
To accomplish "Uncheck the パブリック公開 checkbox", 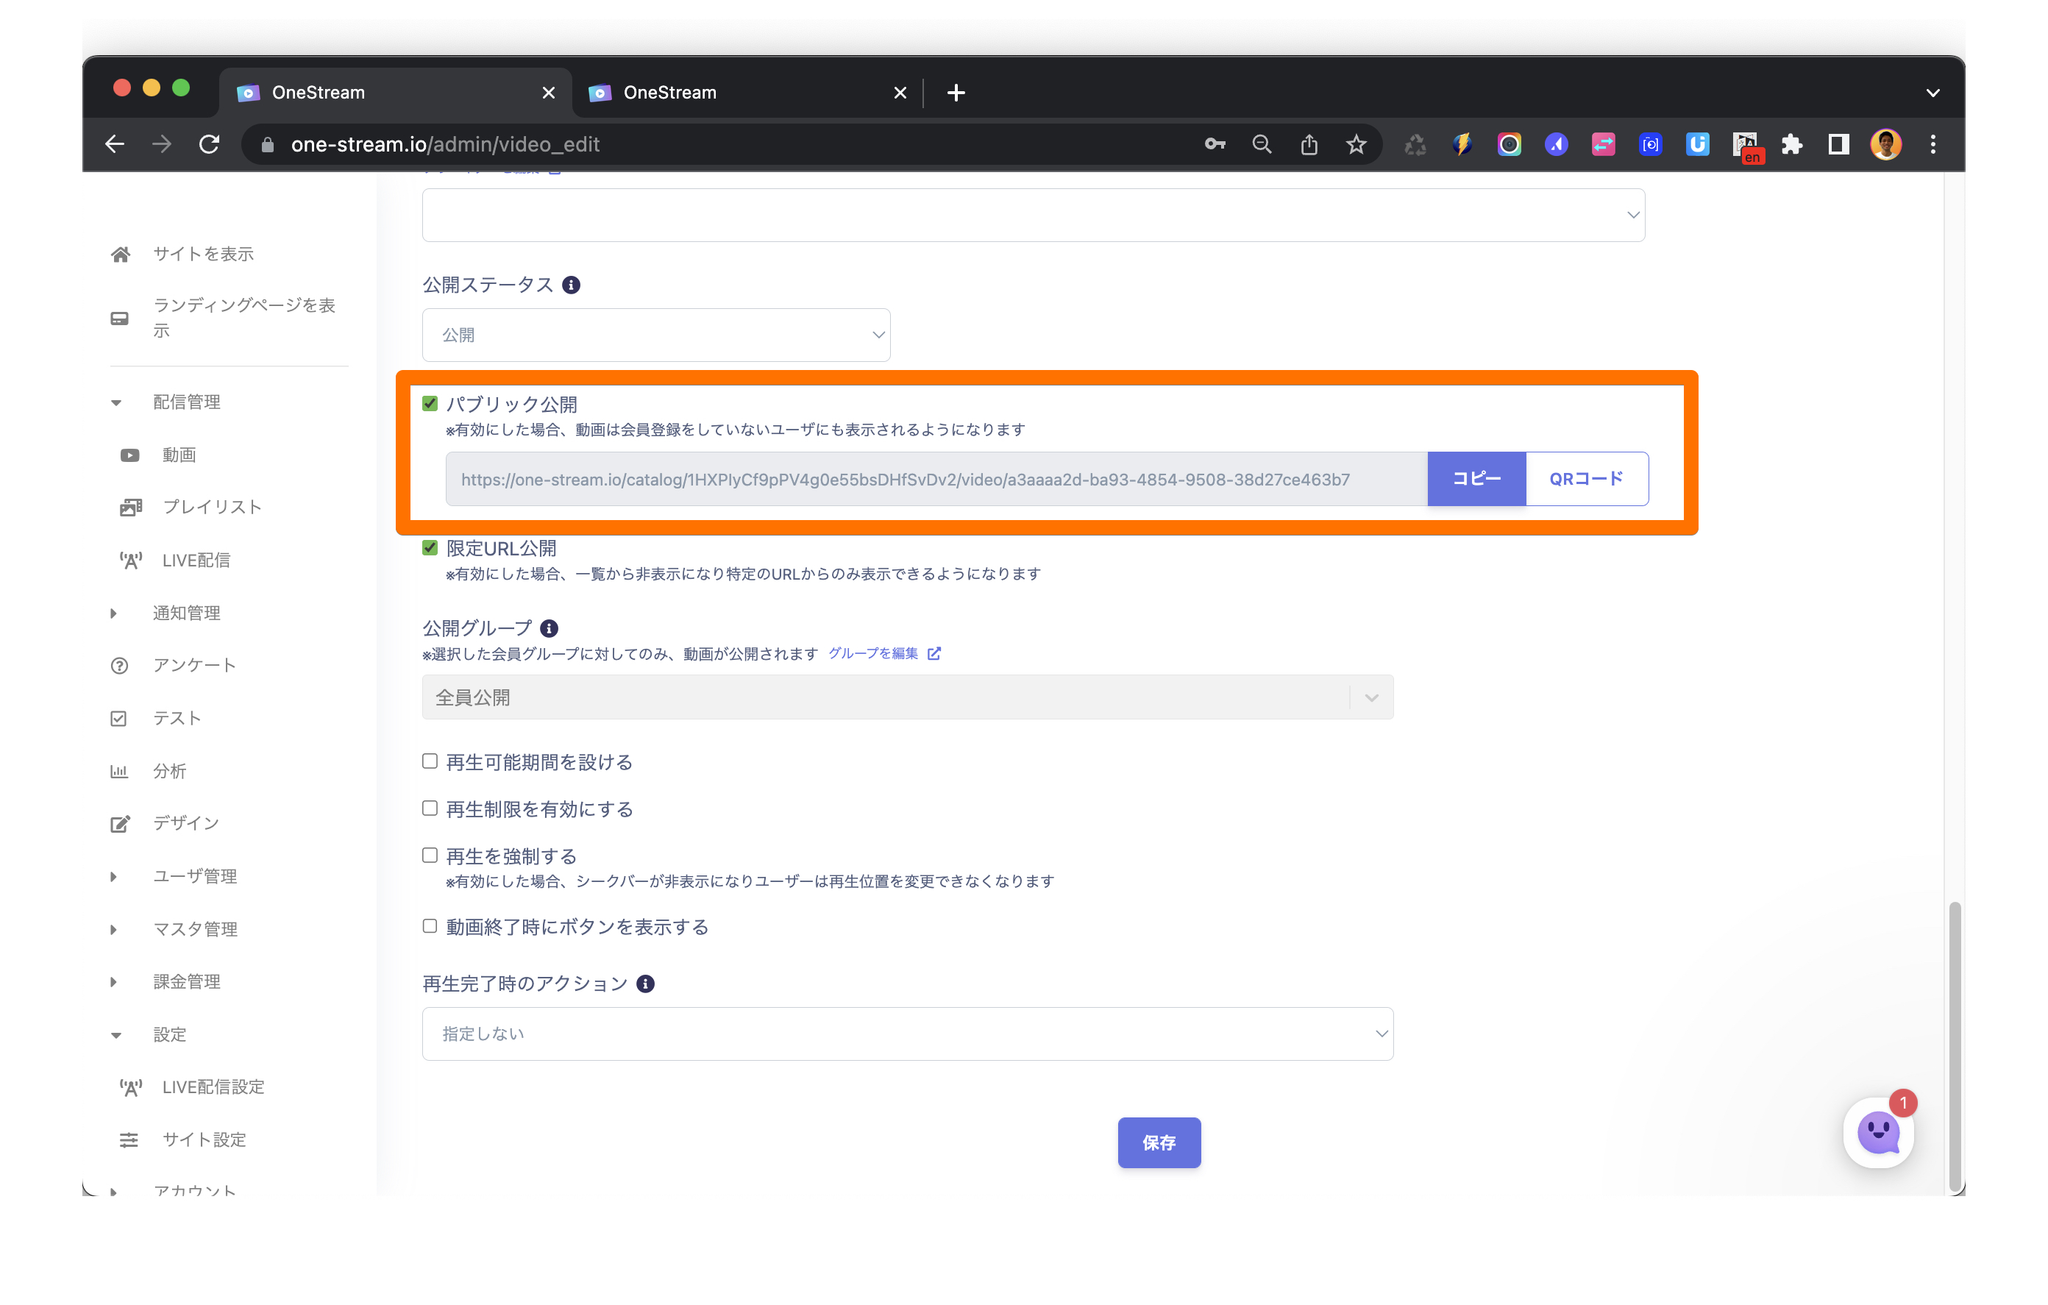I will click(x=430, y=404).
